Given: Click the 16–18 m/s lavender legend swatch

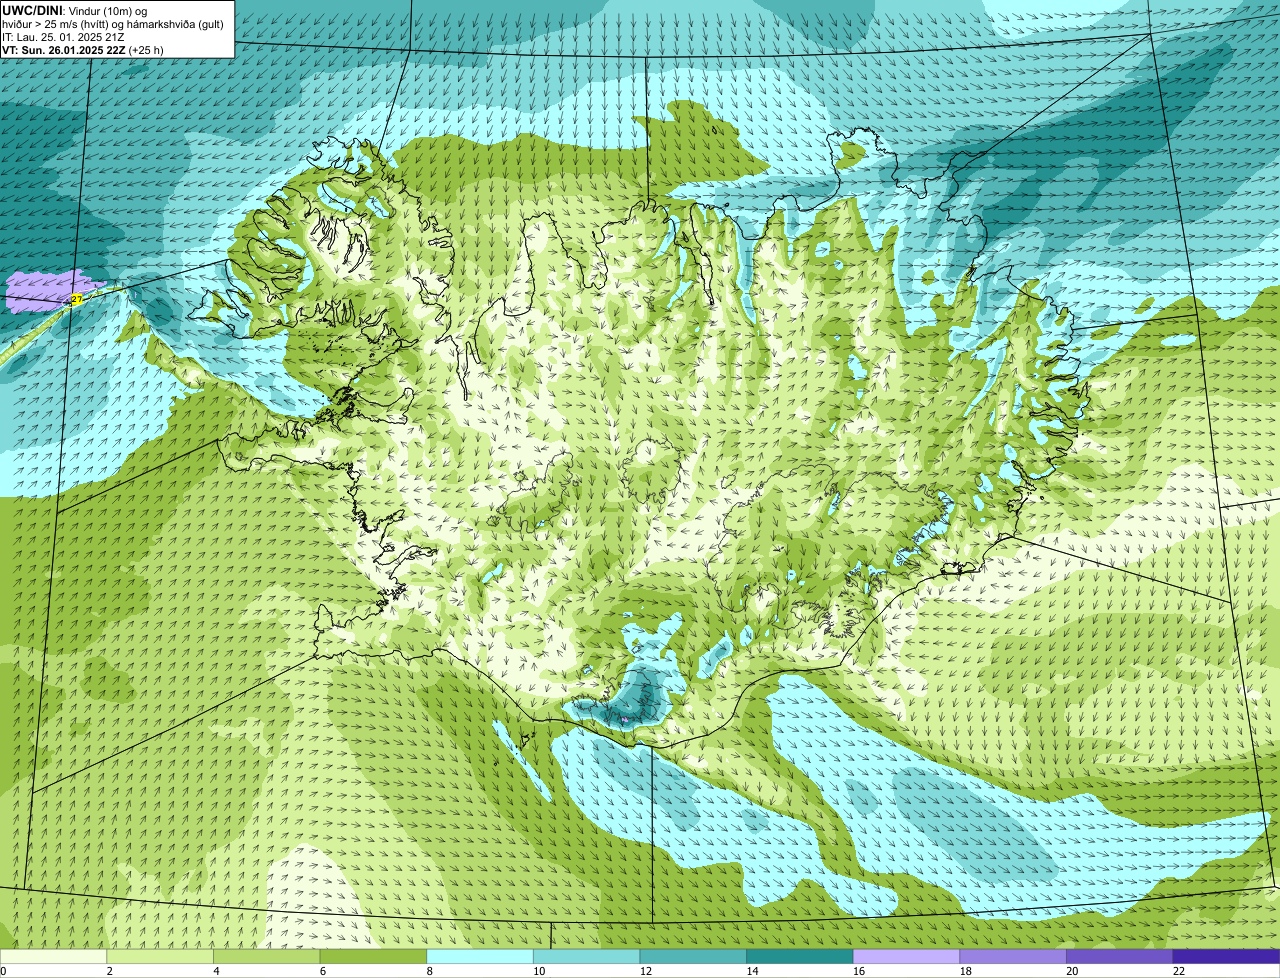Looking at the screenshot, I should 906,956.
